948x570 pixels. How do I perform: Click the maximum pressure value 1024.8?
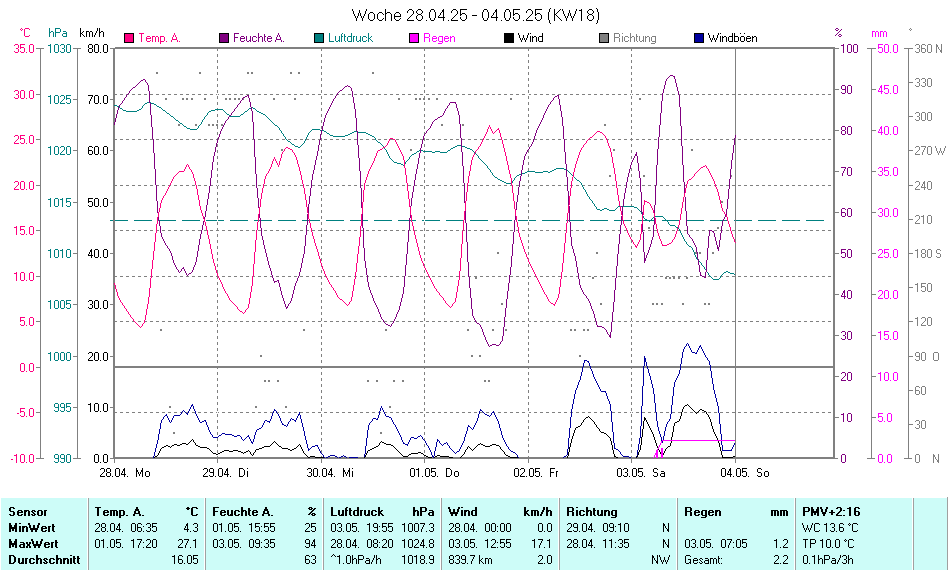click(x=418, y=544)
